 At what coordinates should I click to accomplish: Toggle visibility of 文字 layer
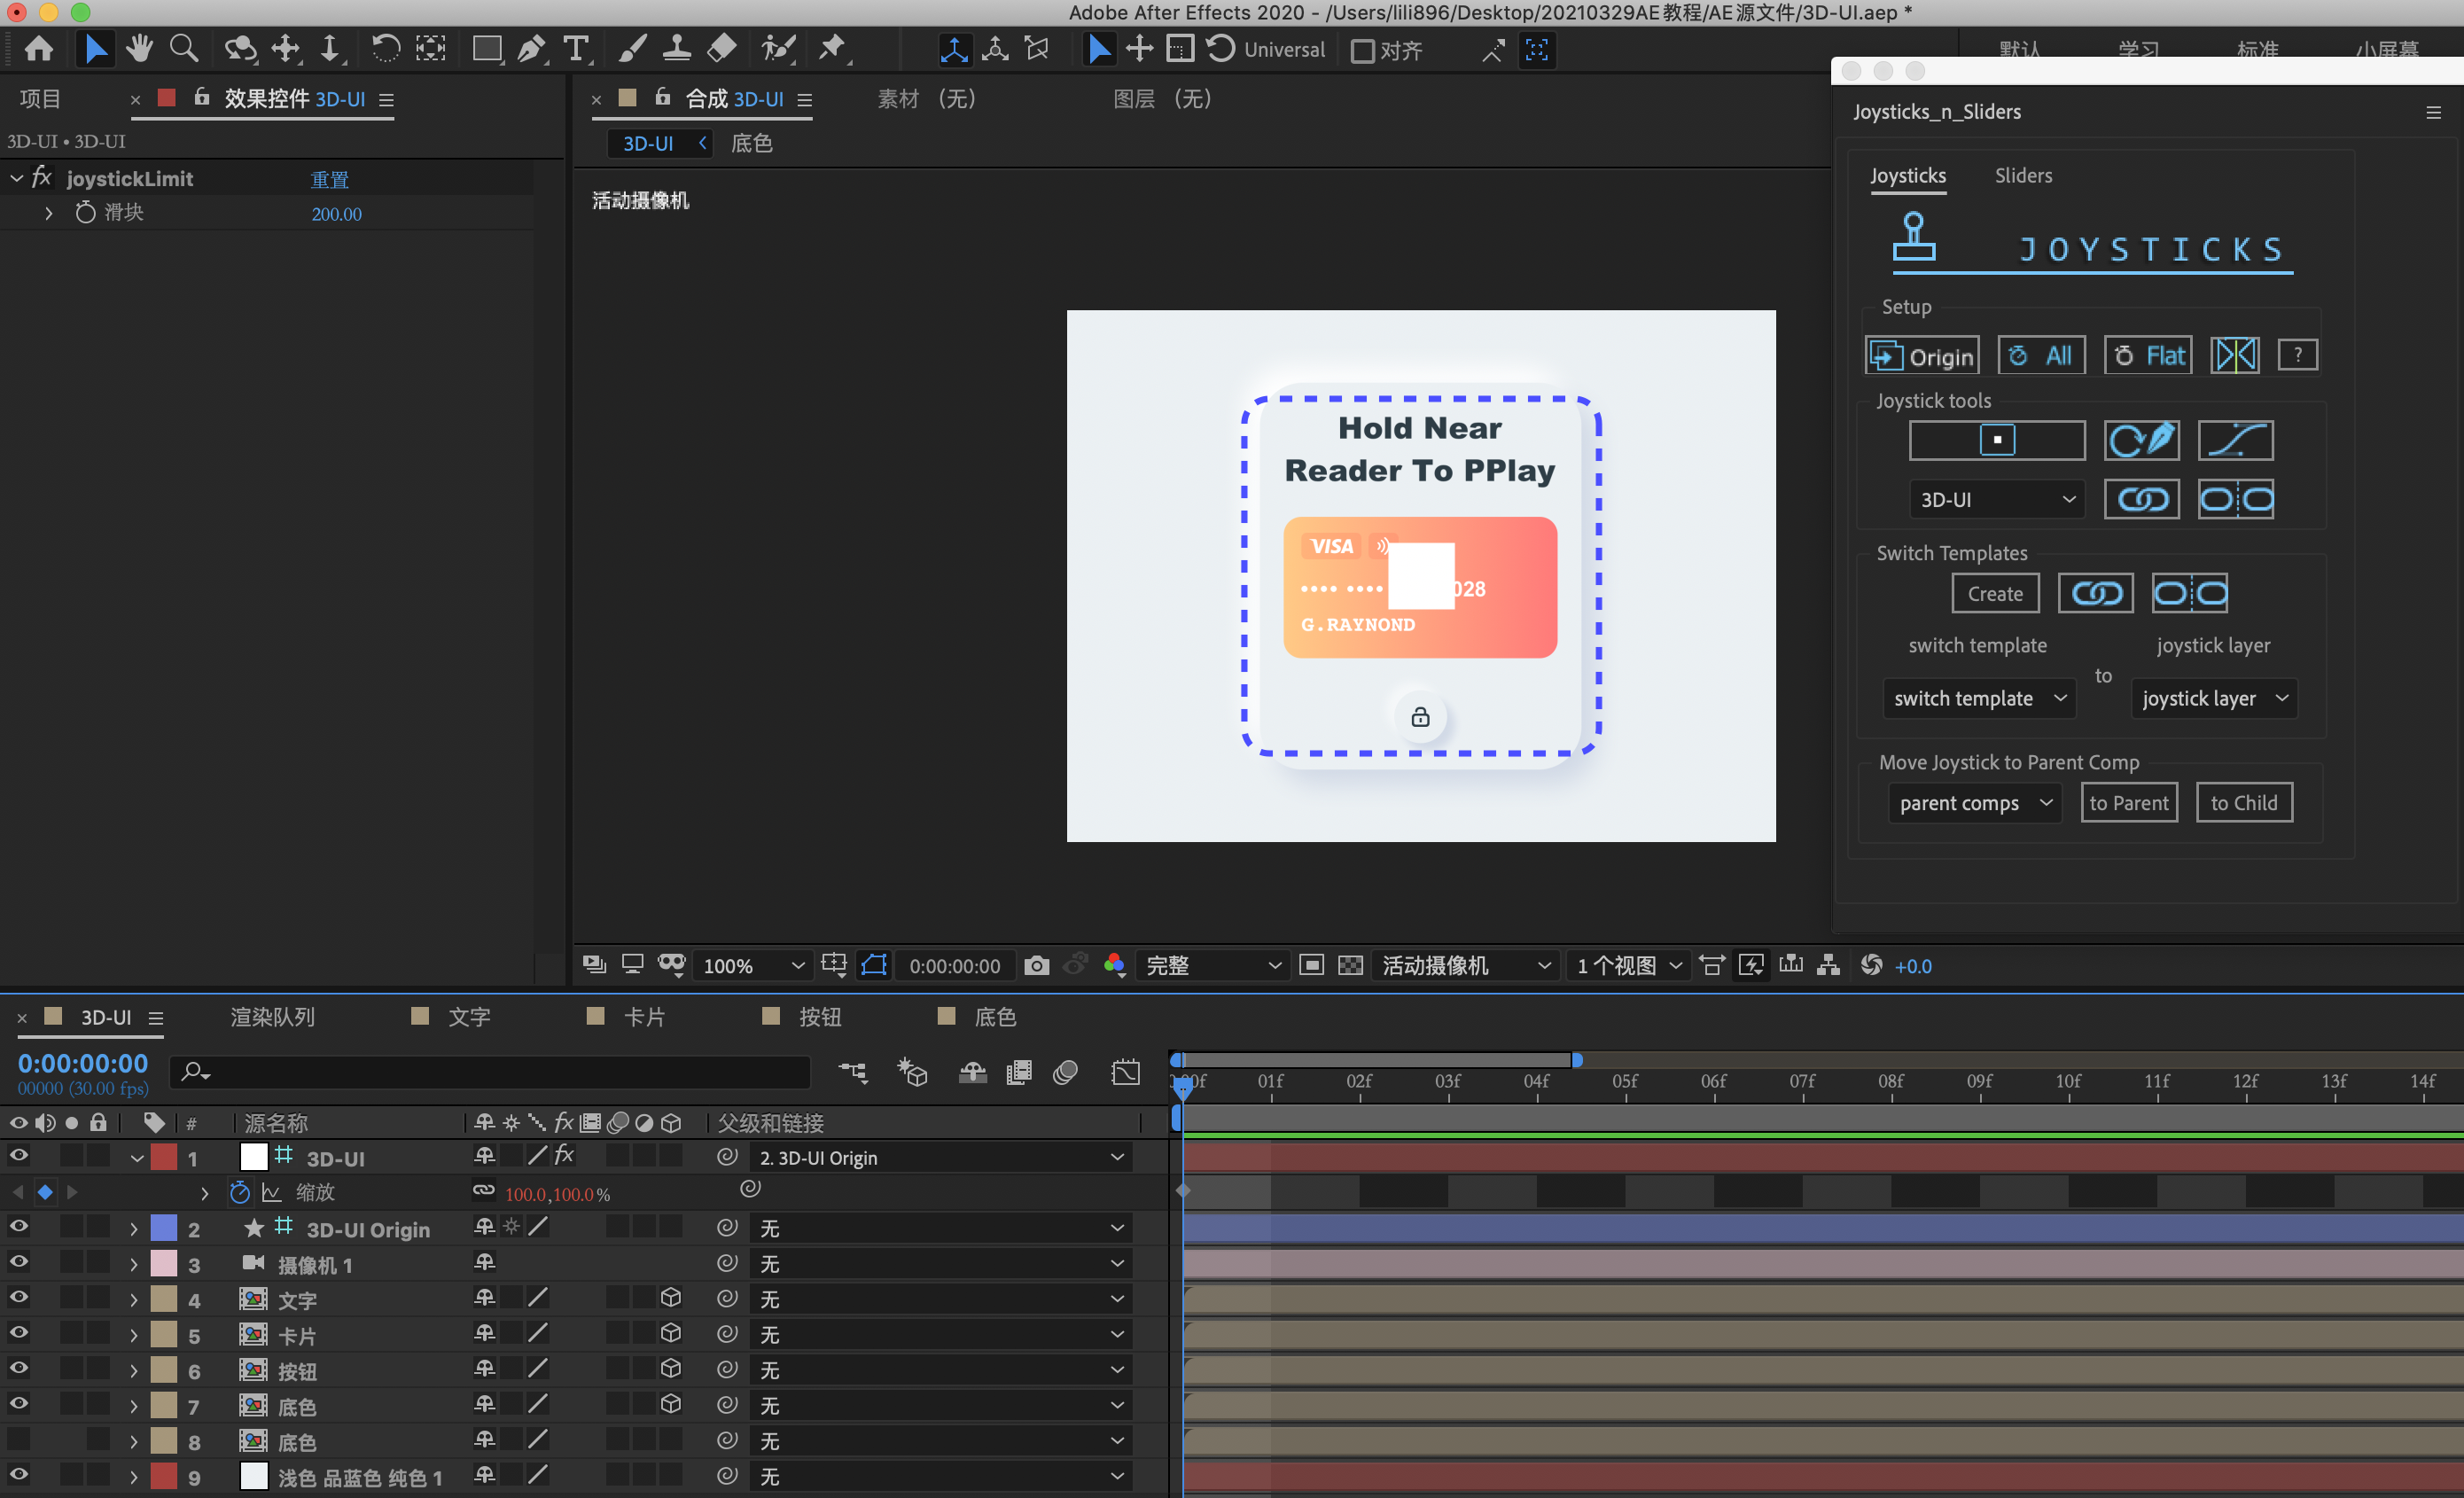pos(18,1298)
